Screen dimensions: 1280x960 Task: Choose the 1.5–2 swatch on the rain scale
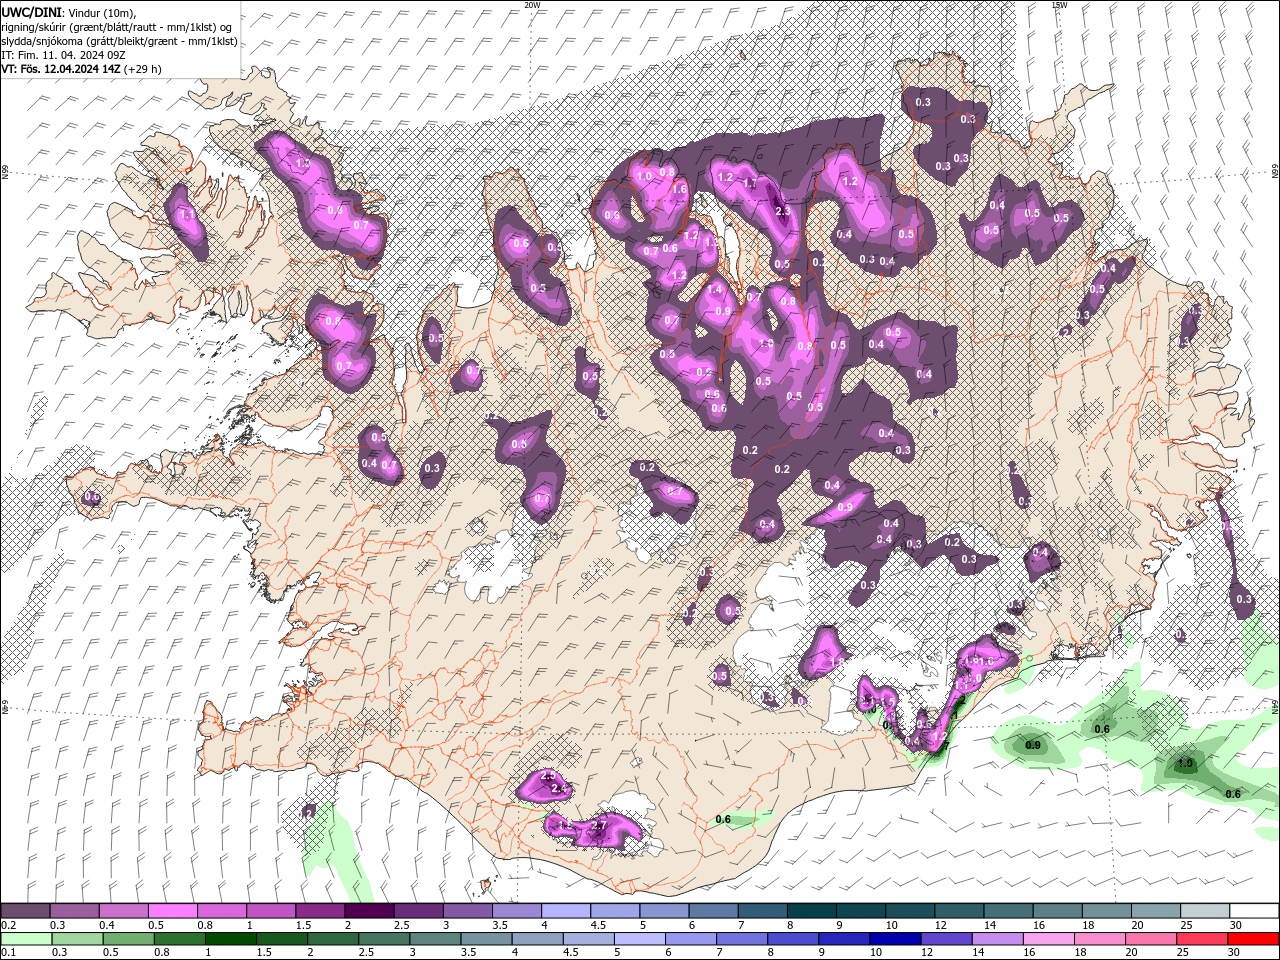(x=281, y=939)
